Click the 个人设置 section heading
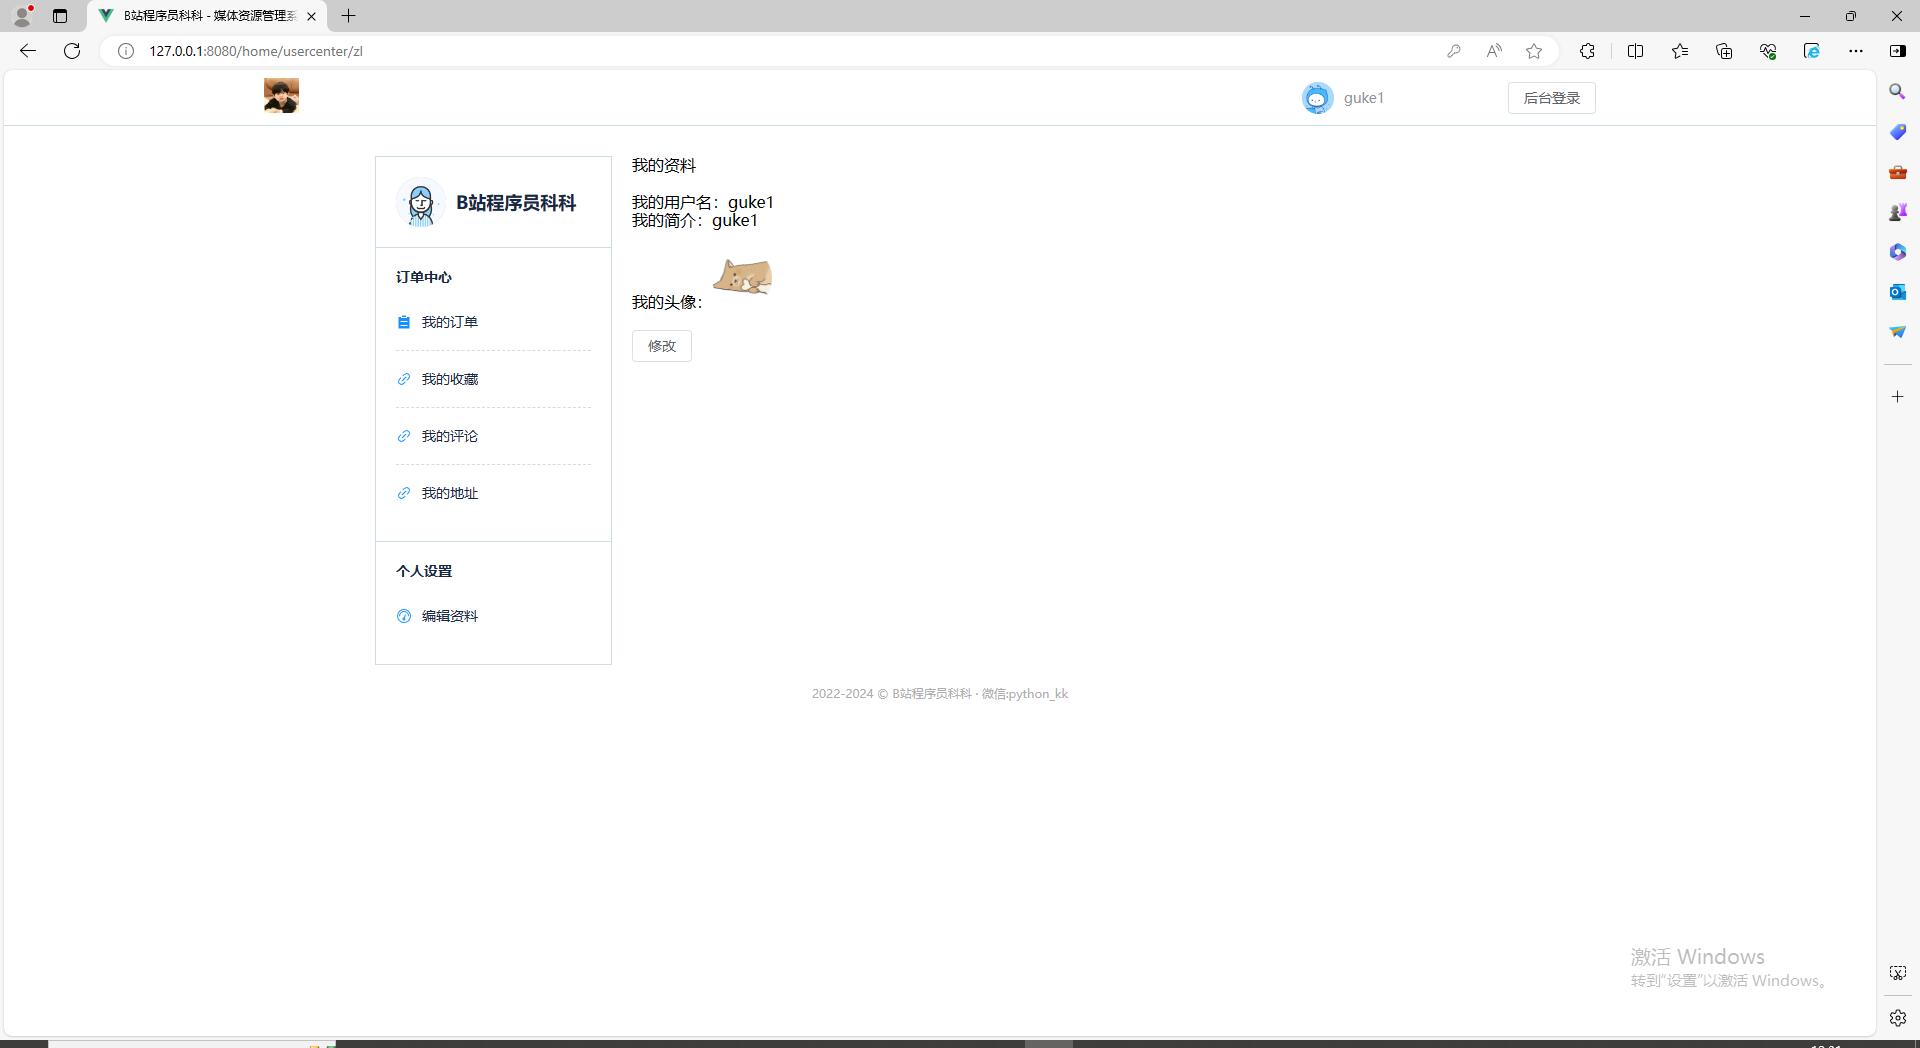This screenshot has height=1048, width=1920. [423, 571]
